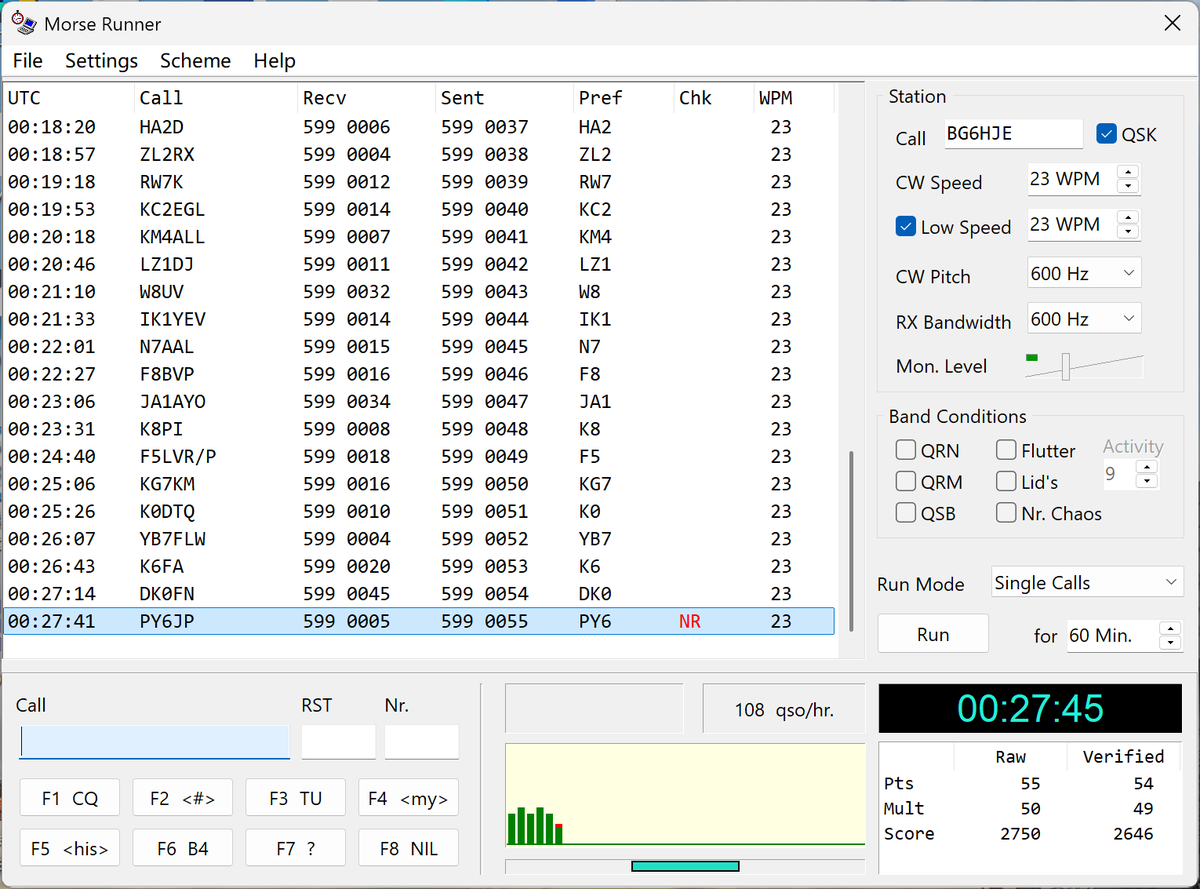
Task: Click the log list vertical scrollbar
Action: tap(851, 541)
